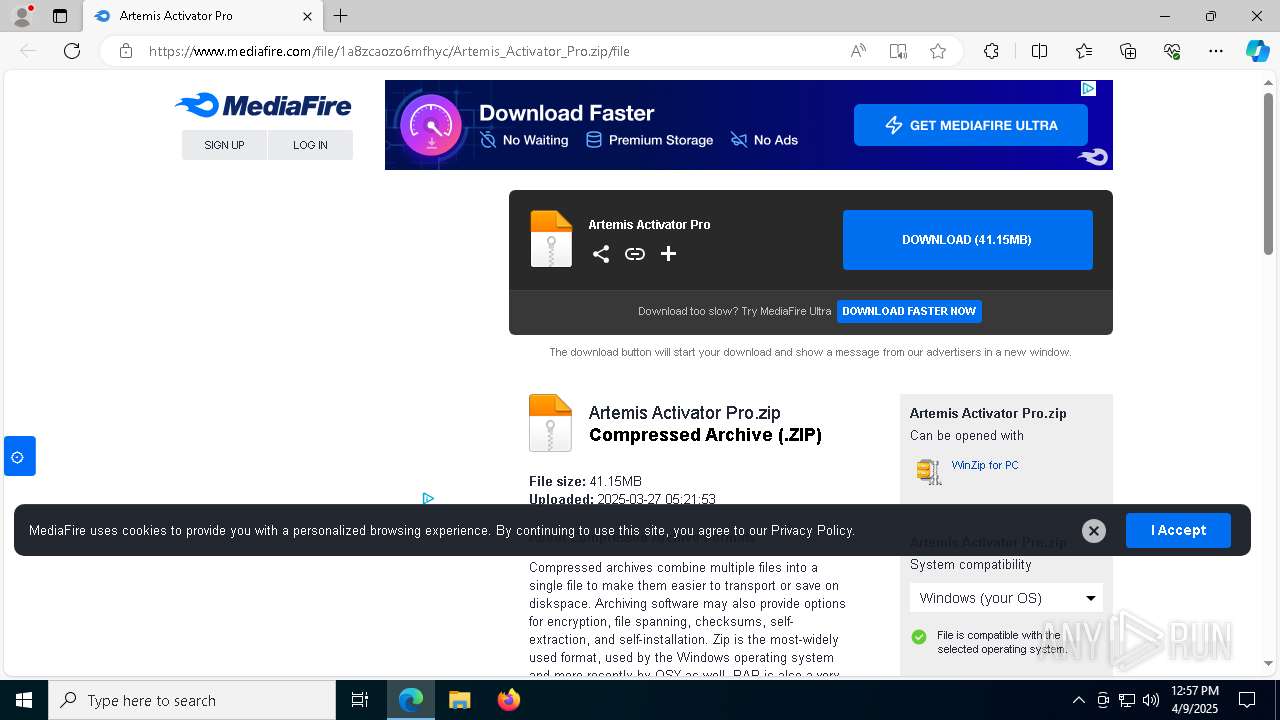The height and width of the screenshot is (720, 1280).
Task: Open notification center
Action: [x=1247, y=700]
